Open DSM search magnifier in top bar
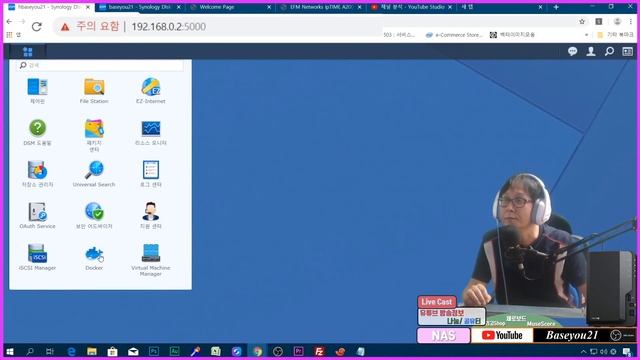Image resolution: width=640 pixels, height=360 pixels. click(x=609, y=51)
